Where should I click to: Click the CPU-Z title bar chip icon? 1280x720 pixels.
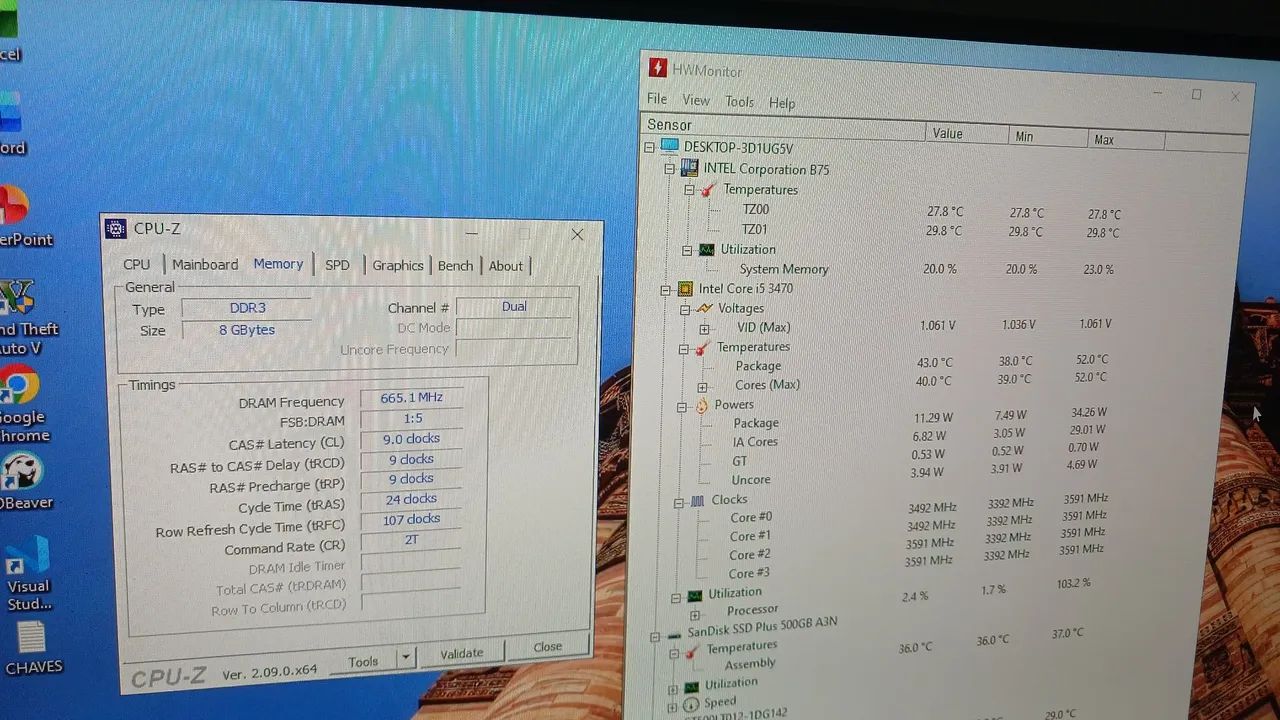point(116,228)
